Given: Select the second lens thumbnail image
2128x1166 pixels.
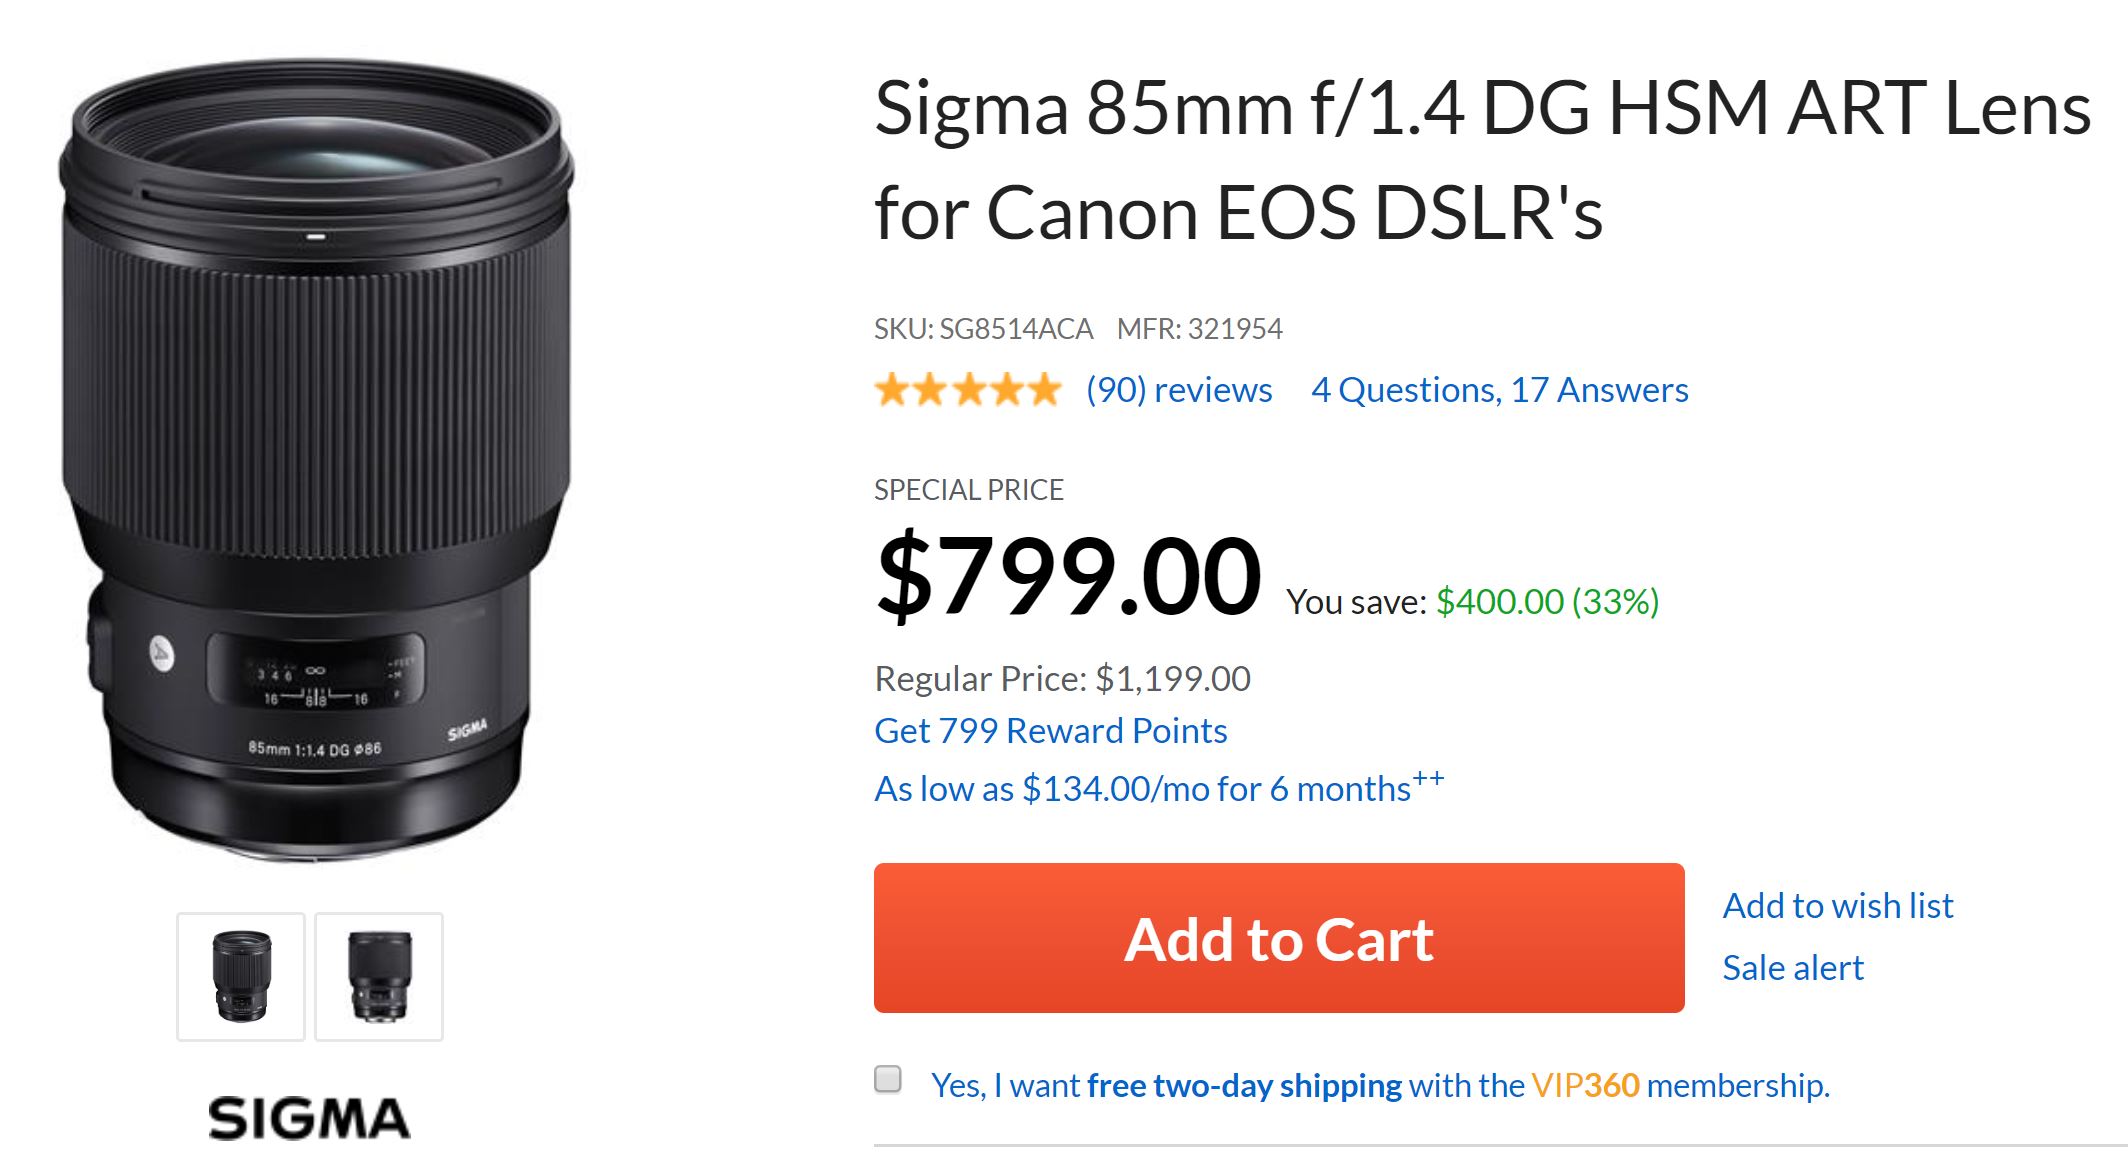Looking at the screenshot, I should [x=379, y=977].
